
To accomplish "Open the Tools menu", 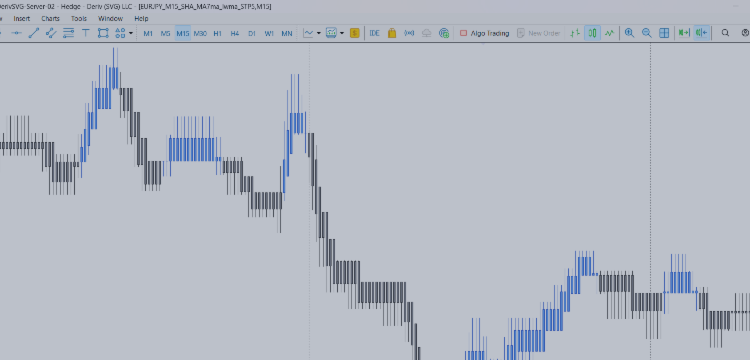I will (79, 19).
